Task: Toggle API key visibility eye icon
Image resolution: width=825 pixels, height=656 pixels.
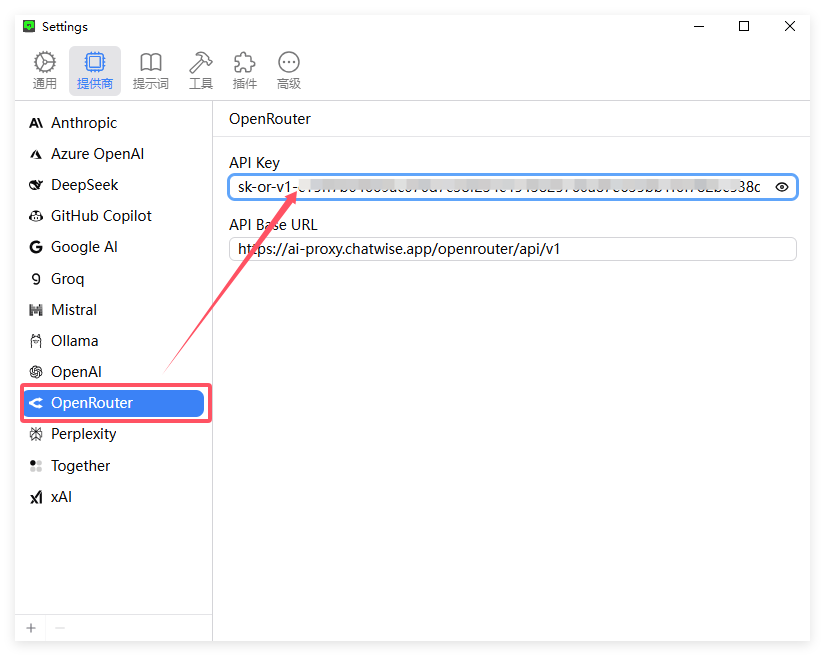Action: coord(782,187)
